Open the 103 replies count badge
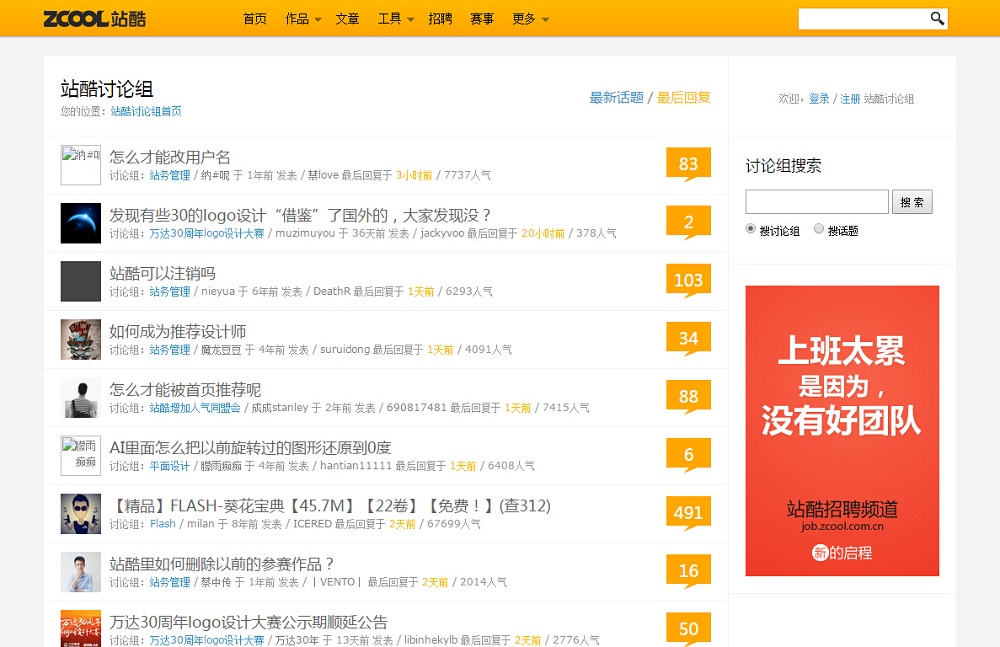Viewport: 1000px width, 647px height. pyautogui.click(x=688, y=280)
